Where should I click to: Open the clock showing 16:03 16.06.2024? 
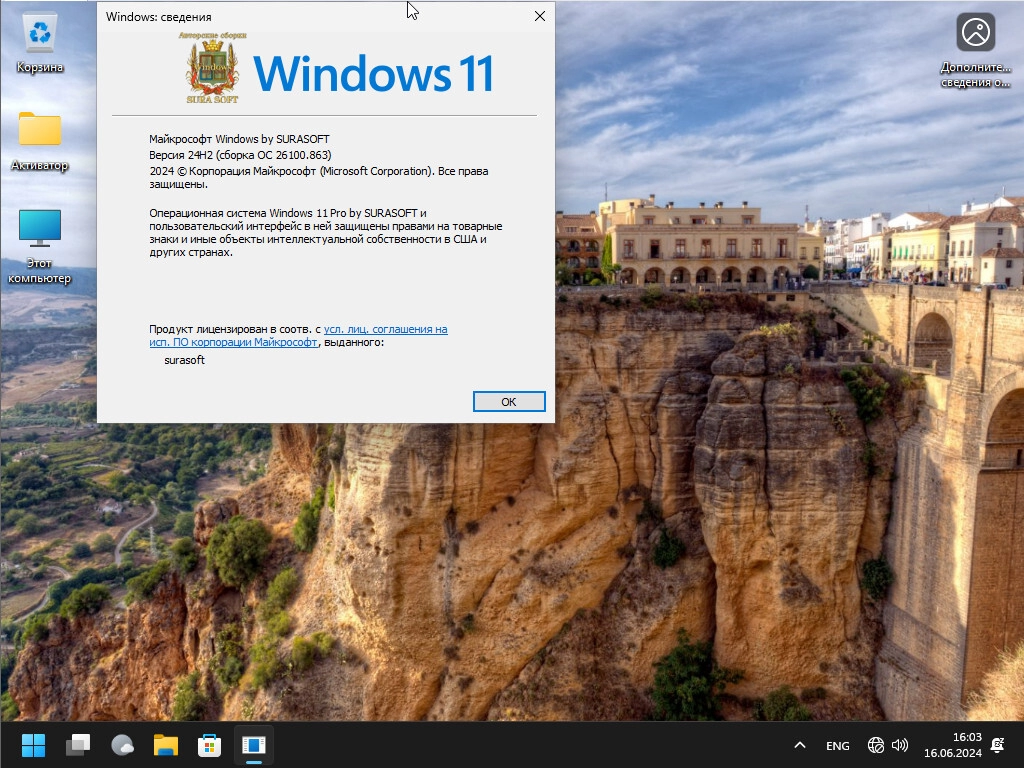[953, 745]
